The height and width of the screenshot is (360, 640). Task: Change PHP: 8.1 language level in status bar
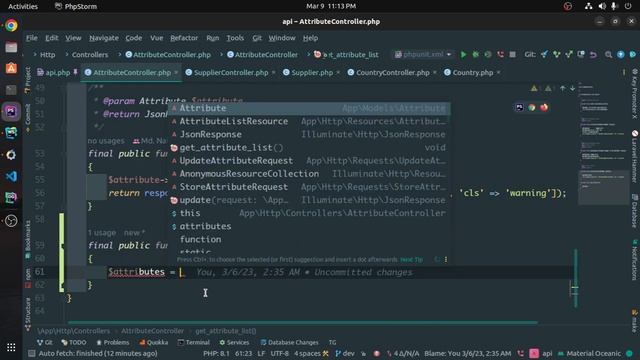(216, 353)
